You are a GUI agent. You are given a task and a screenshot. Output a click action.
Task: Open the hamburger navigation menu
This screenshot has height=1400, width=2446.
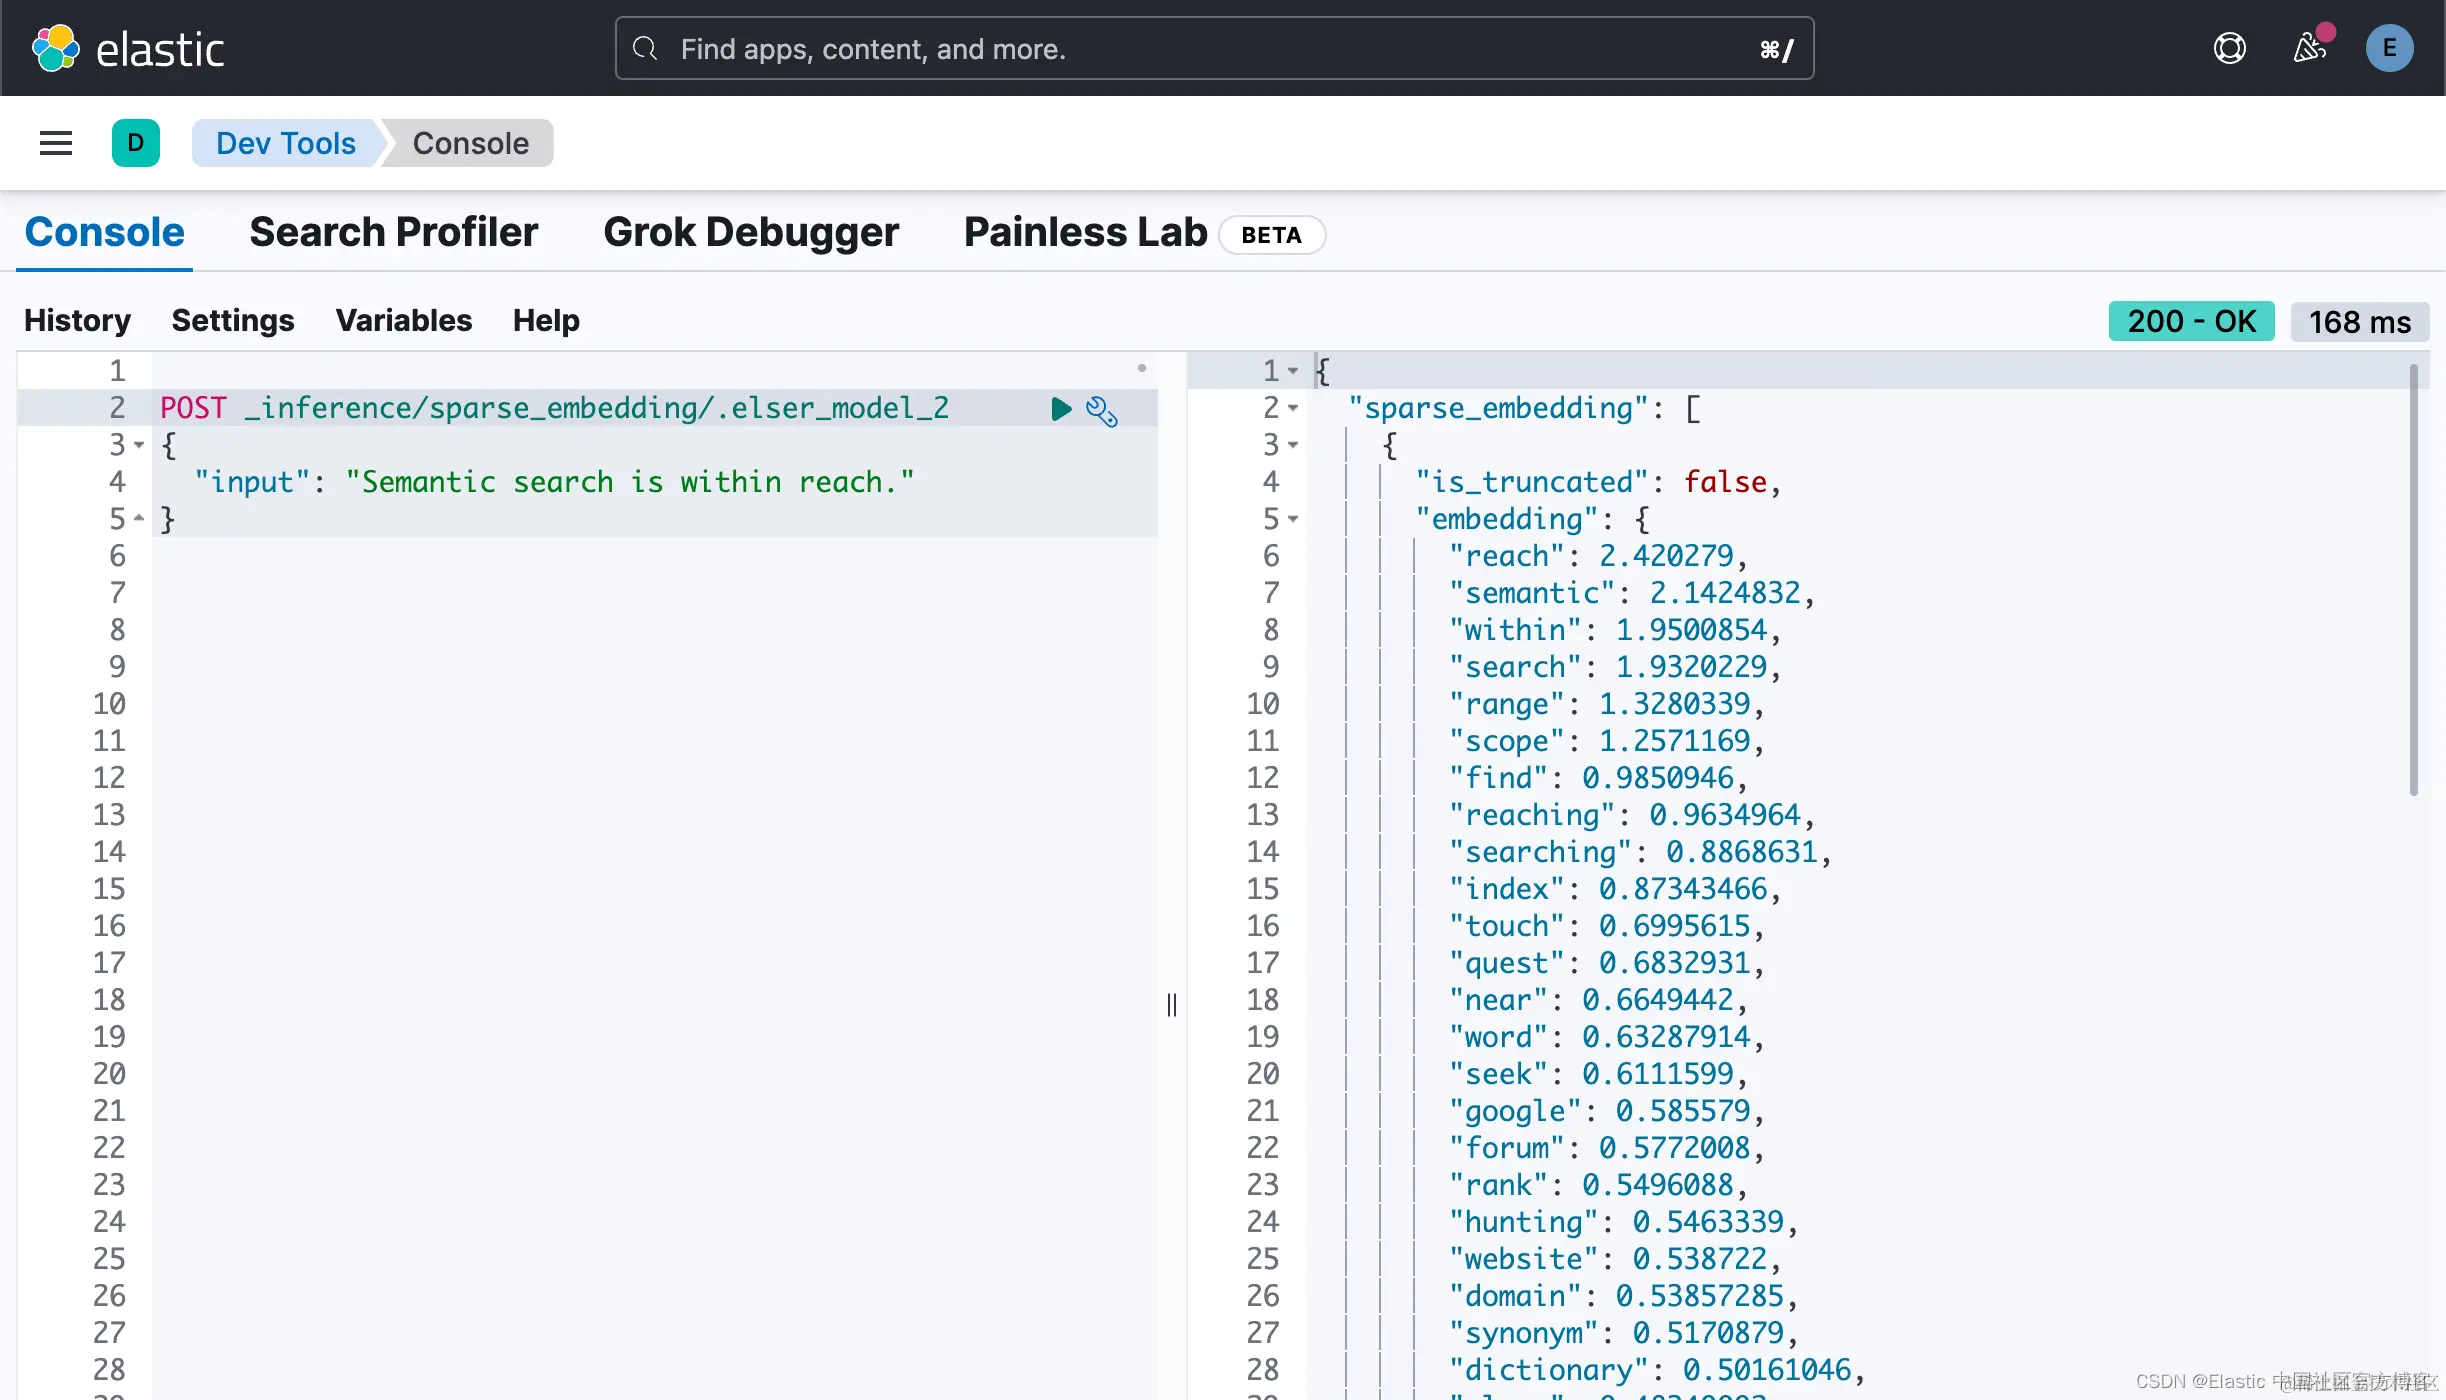pyautogui.click(x=56, y=143)
